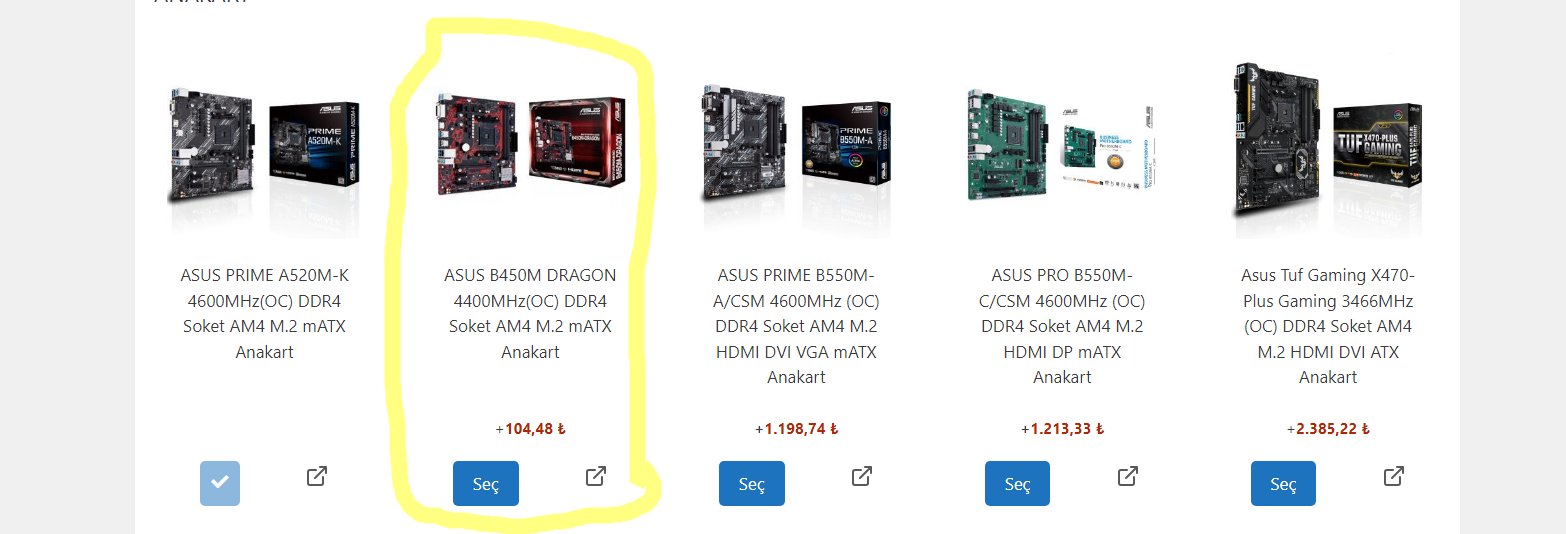Open external link icon for PRO B550M-C/CSM

point(1127,476)
